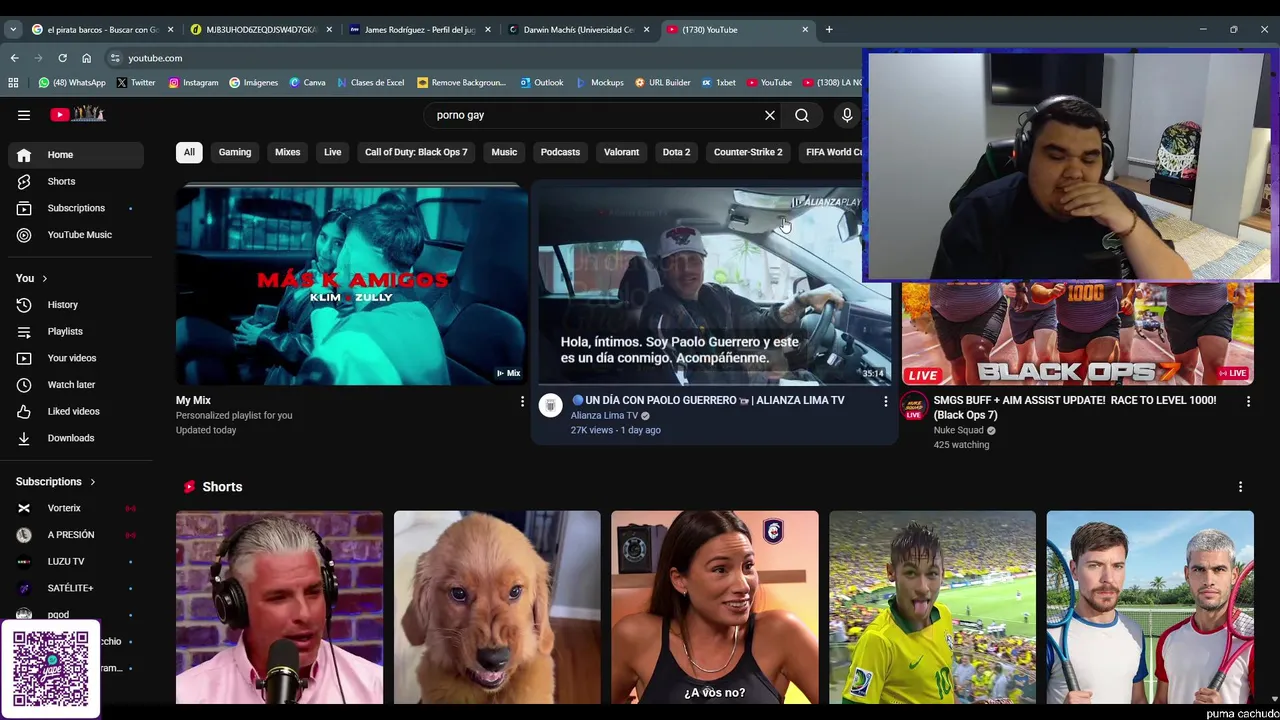The width and height of the screenshot is (1280, 720).
Task: Open Watch later in the sidebar
Action: 76,385
